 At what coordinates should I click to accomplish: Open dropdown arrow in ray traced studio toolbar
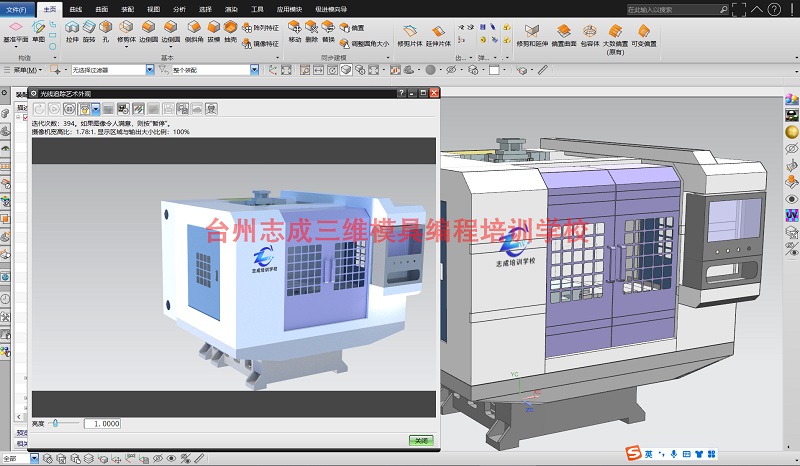[95, 109]
